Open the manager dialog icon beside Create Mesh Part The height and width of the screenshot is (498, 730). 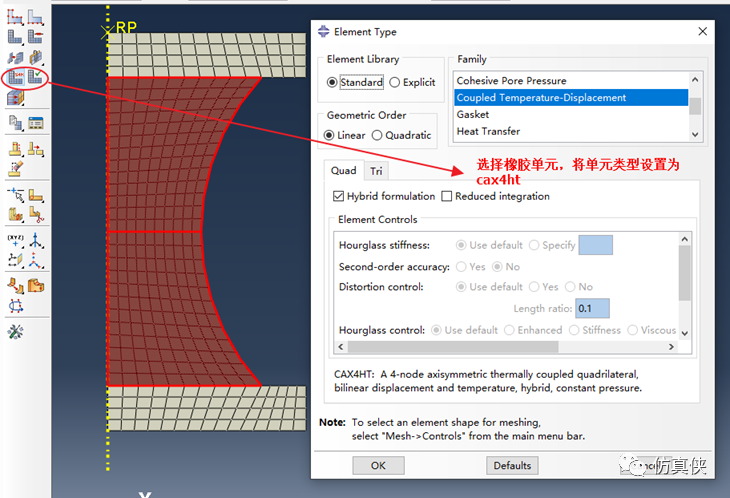35,123
